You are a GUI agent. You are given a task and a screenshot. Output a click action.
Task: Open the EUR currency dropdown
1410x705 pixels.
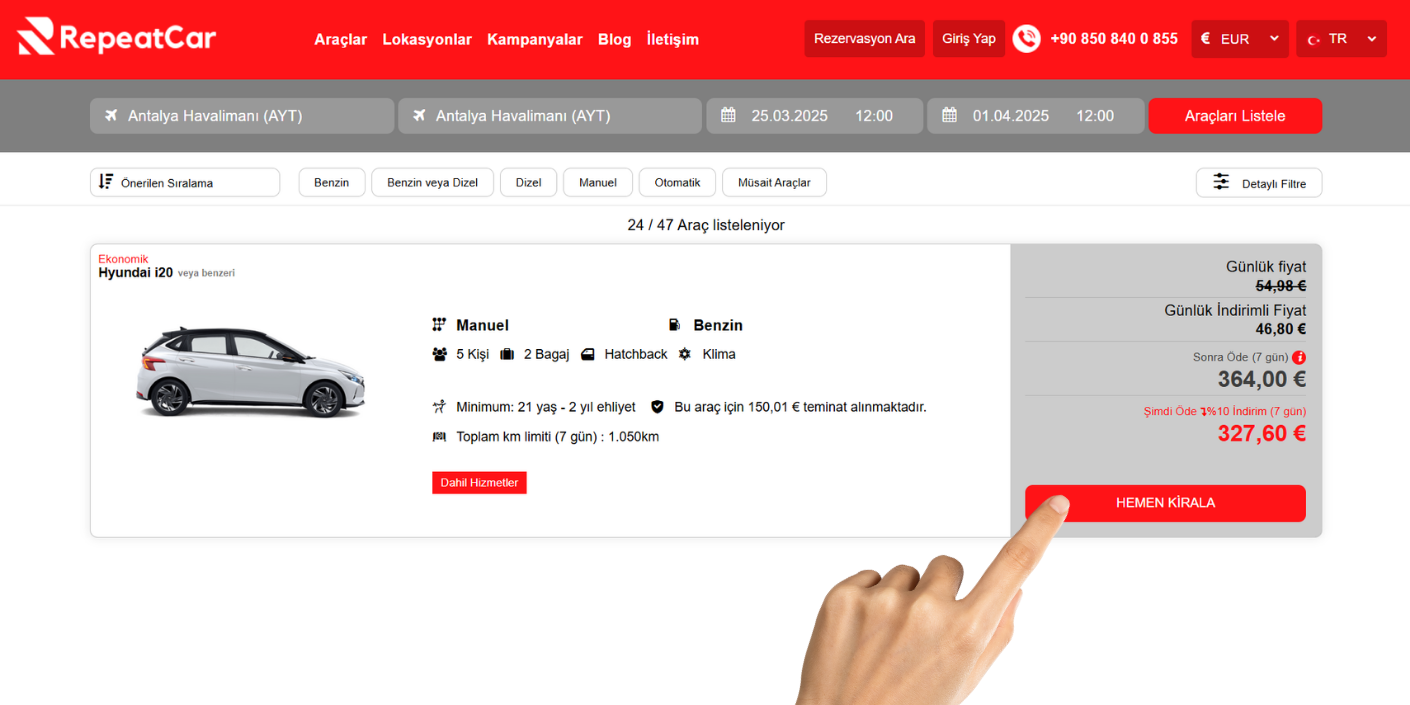[1239, 39]
